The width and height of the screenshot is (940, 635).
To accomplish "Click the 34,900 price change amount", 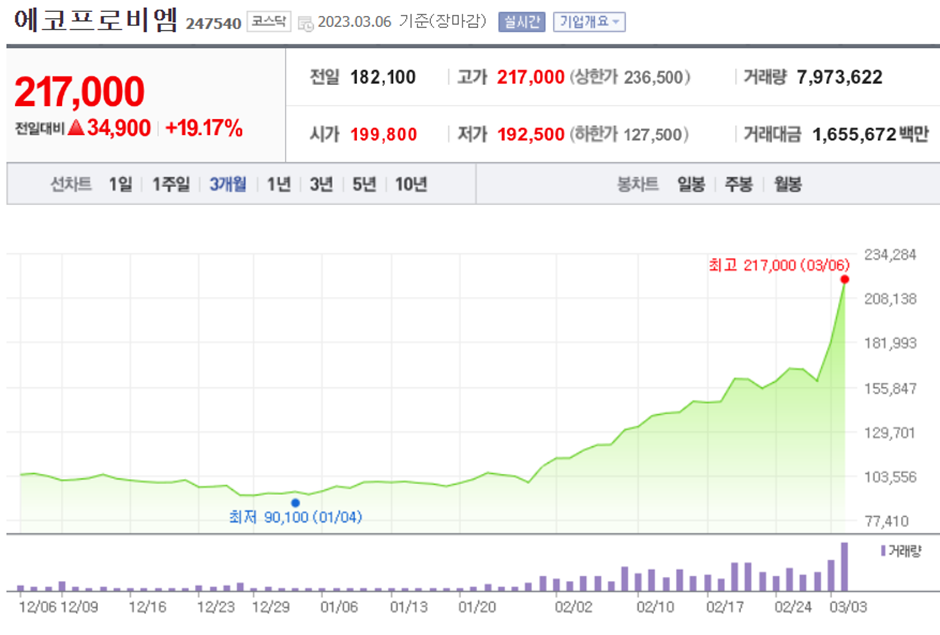I will [119, 128].
